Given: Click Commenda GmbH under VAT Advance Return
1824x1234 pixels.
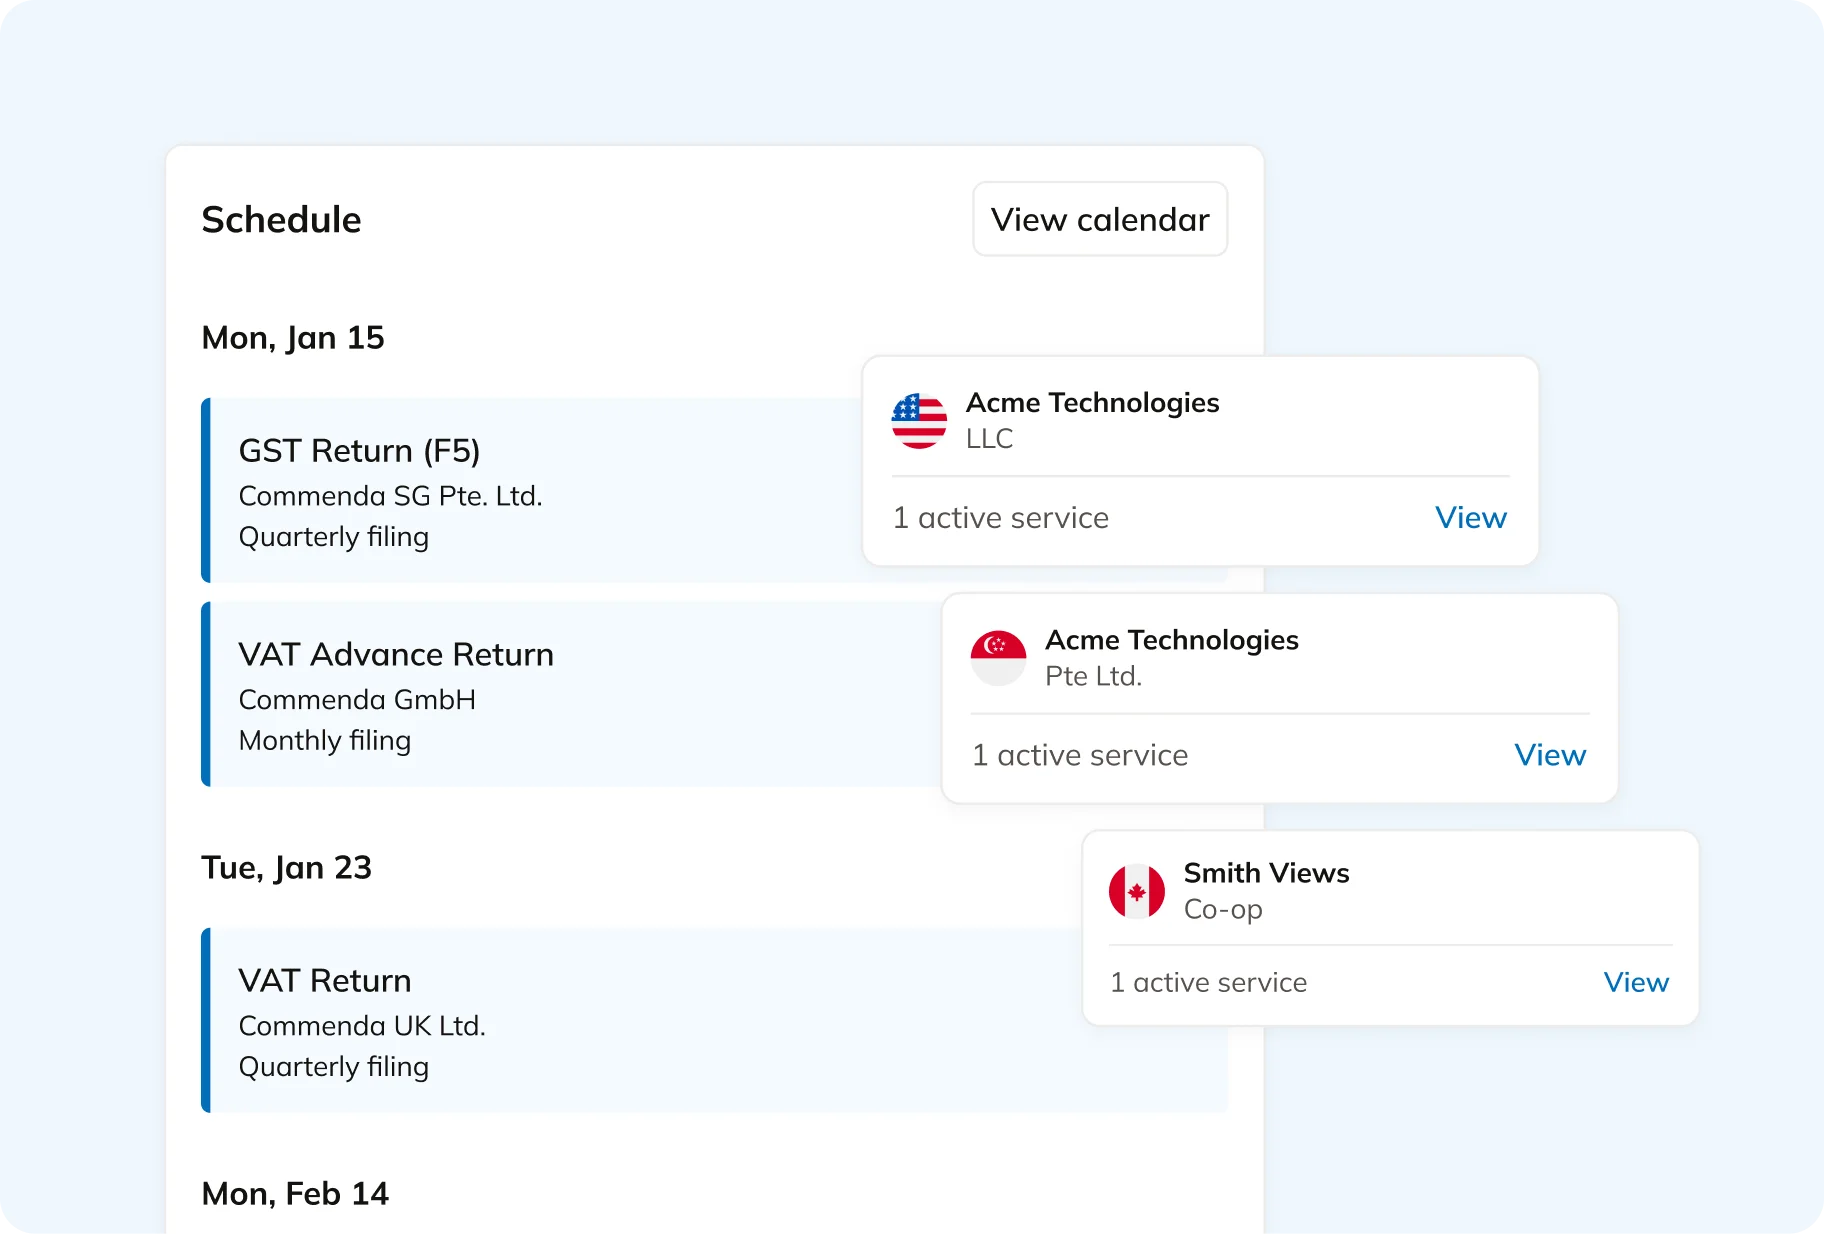Looking at the screenshot, I should point(357,700).
